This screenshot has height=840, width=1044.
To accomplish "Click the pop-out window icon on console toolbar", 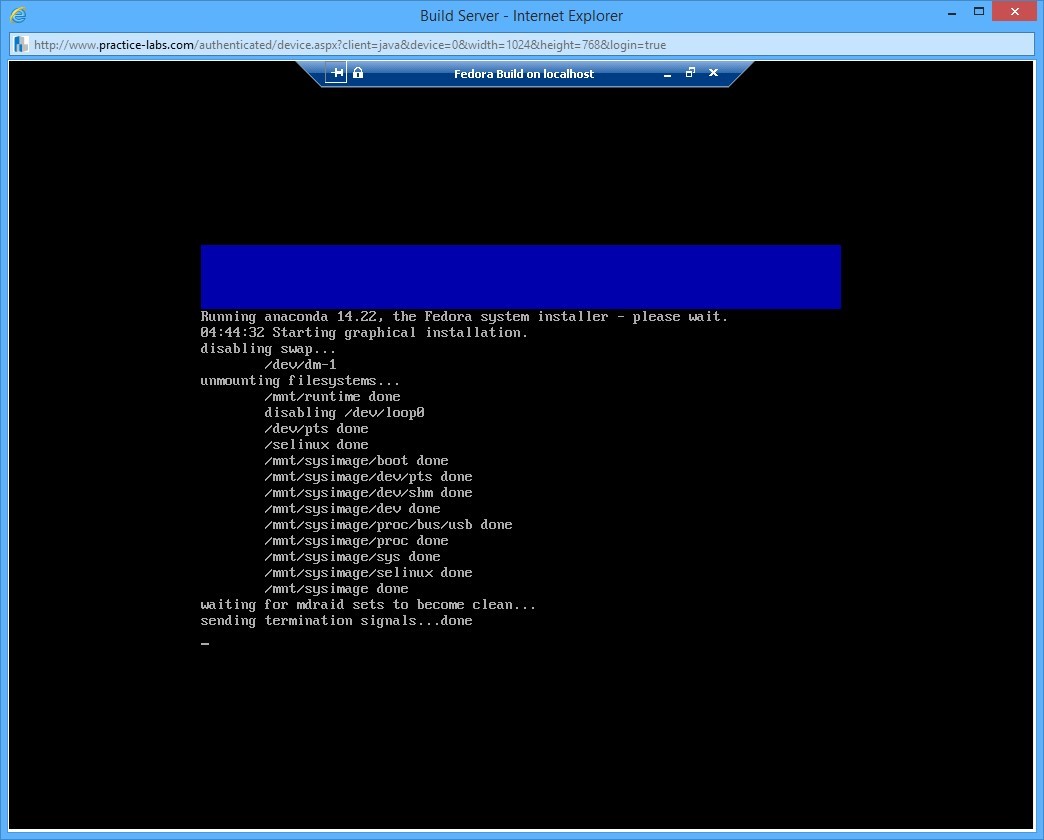I will click(689, 73).
